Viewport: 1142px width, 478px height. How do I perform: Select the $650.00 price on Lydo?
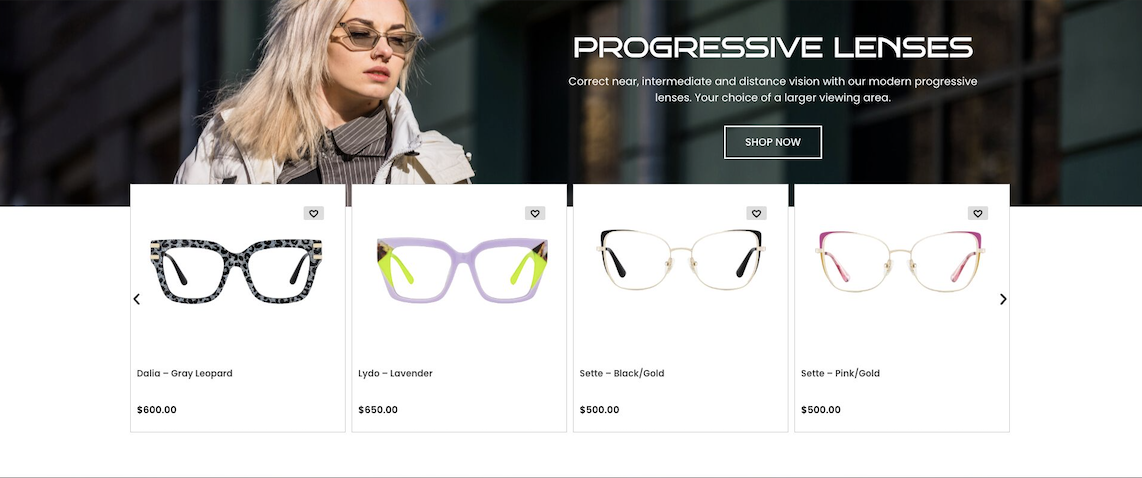tap(378, 410)
